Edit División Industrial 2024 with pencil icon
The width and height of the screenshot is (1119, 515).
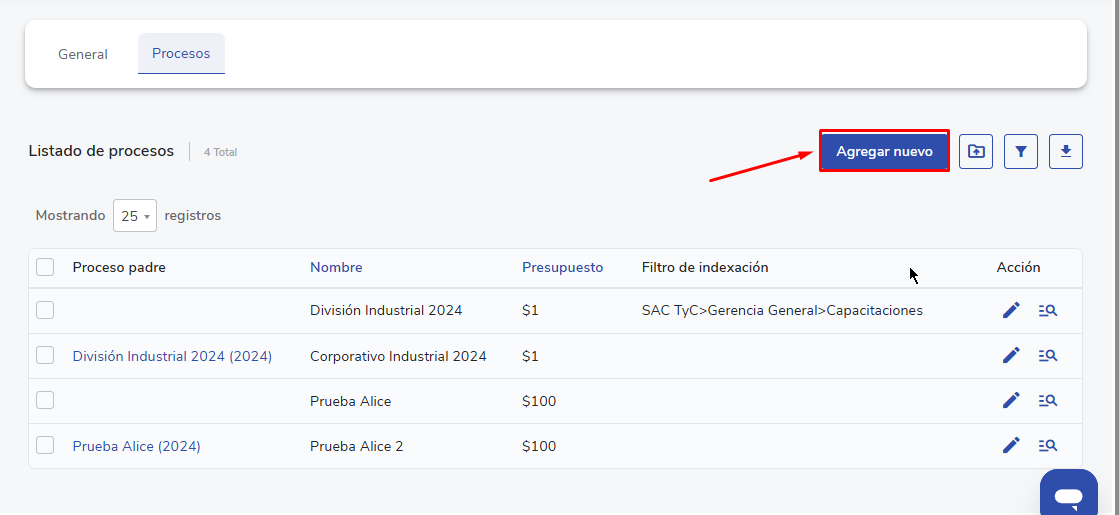point(1011,311)
